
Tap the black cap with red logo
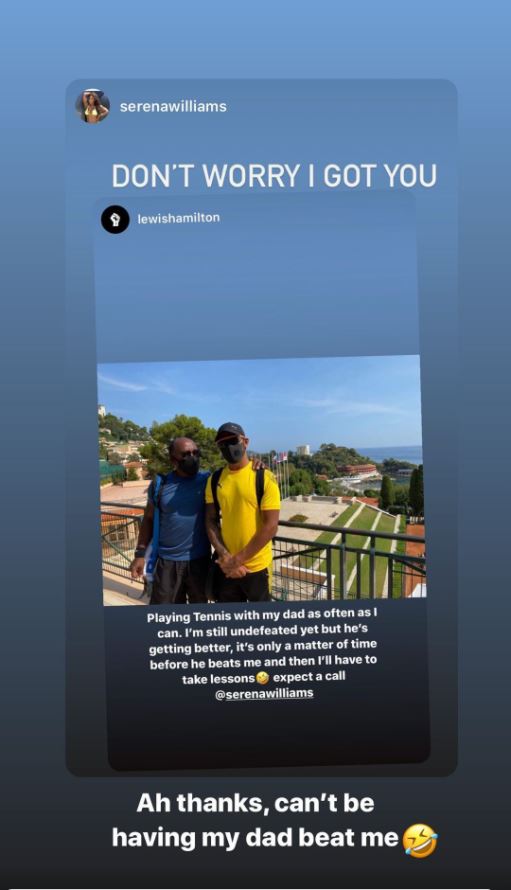(x=230, y=431)
